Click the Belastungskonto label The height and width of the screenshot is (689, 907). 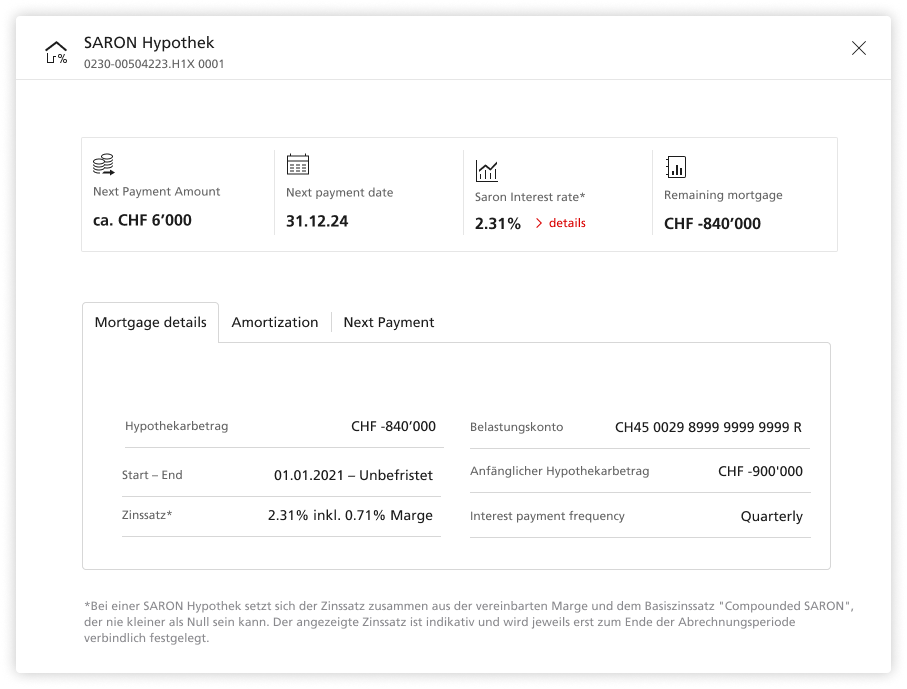(517, 427)
